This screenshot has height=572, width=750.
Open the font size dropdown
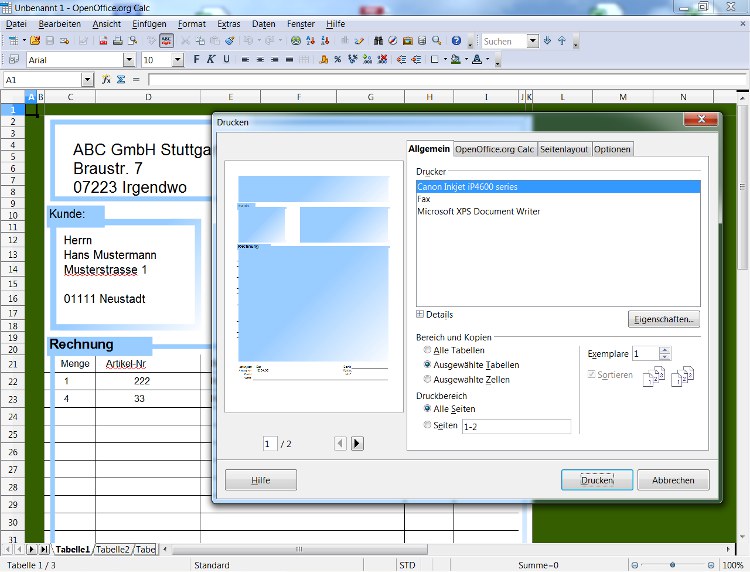[x=178, y=60]
